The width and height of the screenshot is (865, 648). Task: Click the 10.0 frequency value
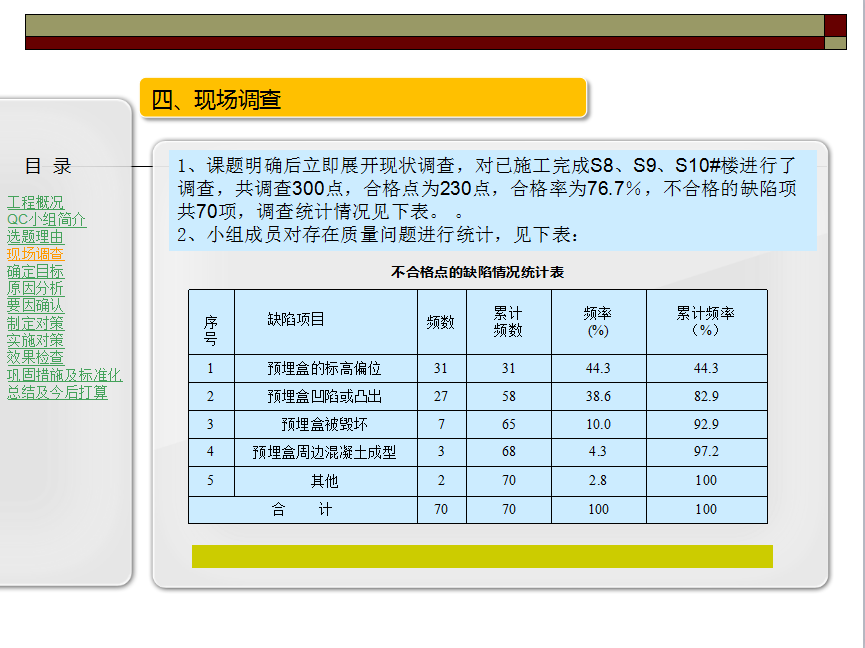[598, 424]
